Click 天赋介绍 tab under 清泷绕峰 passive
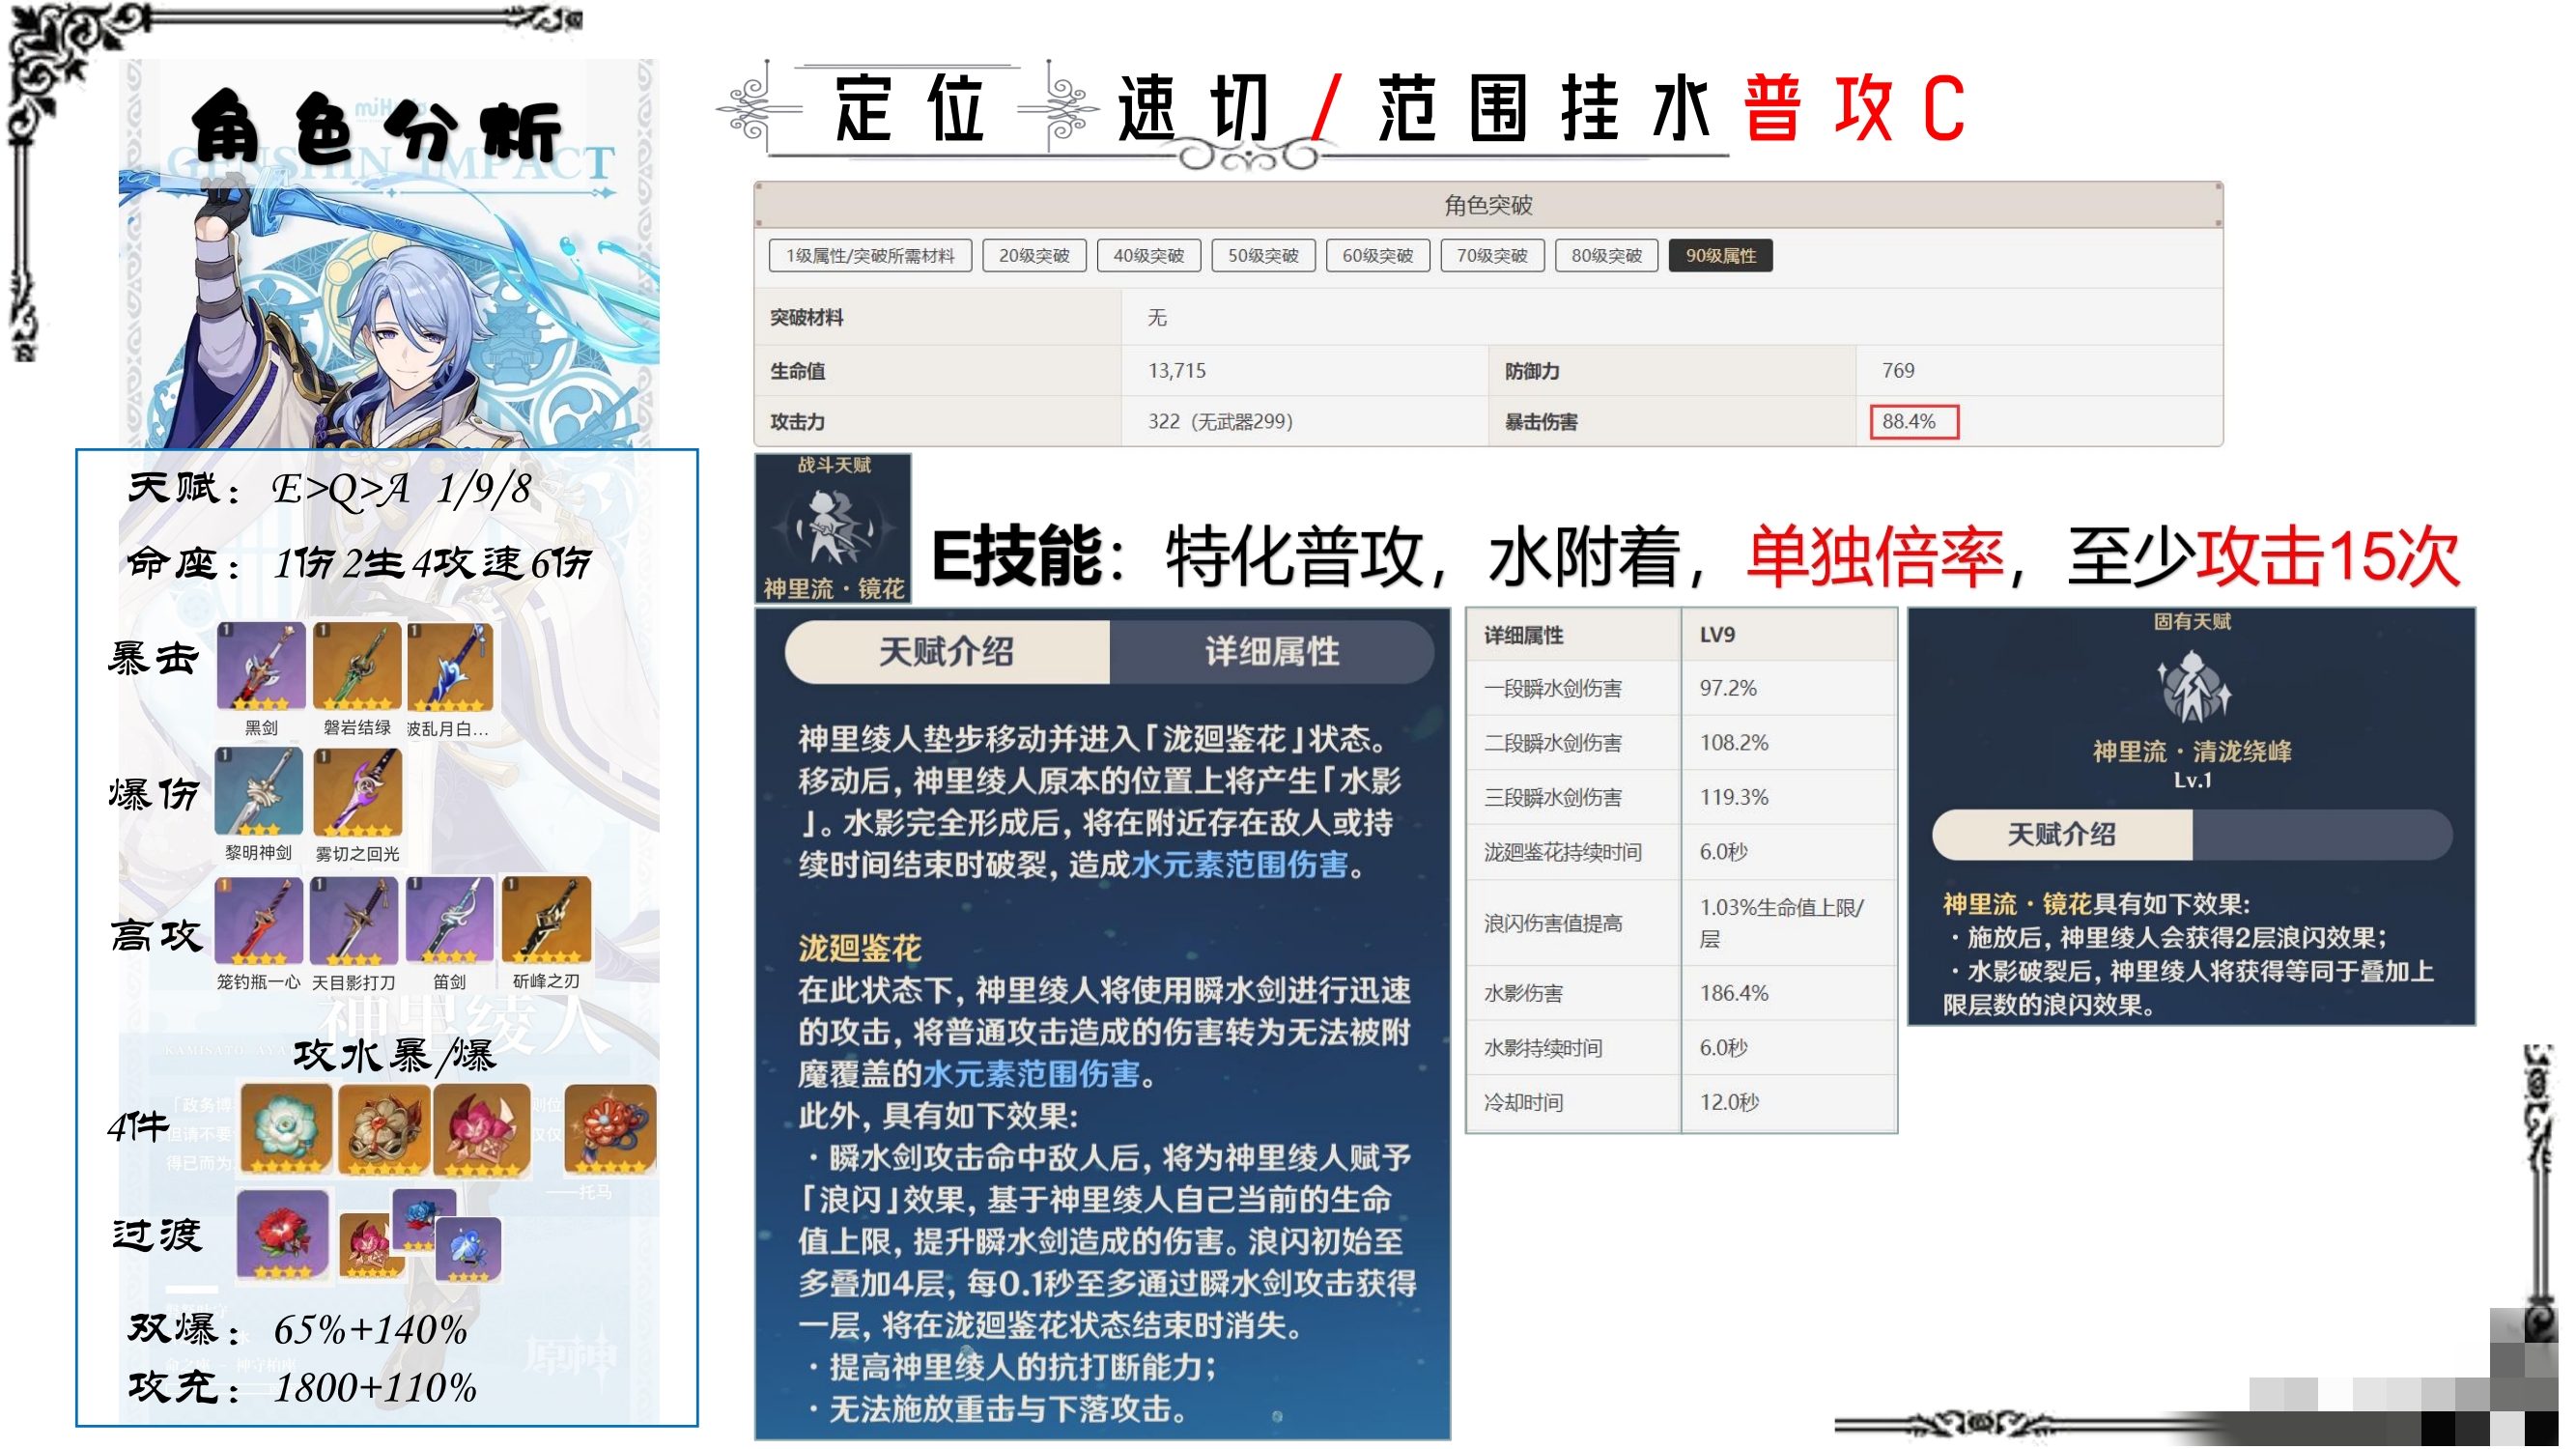The width and height of the screenshot is (2576, 1449). 2063,835
